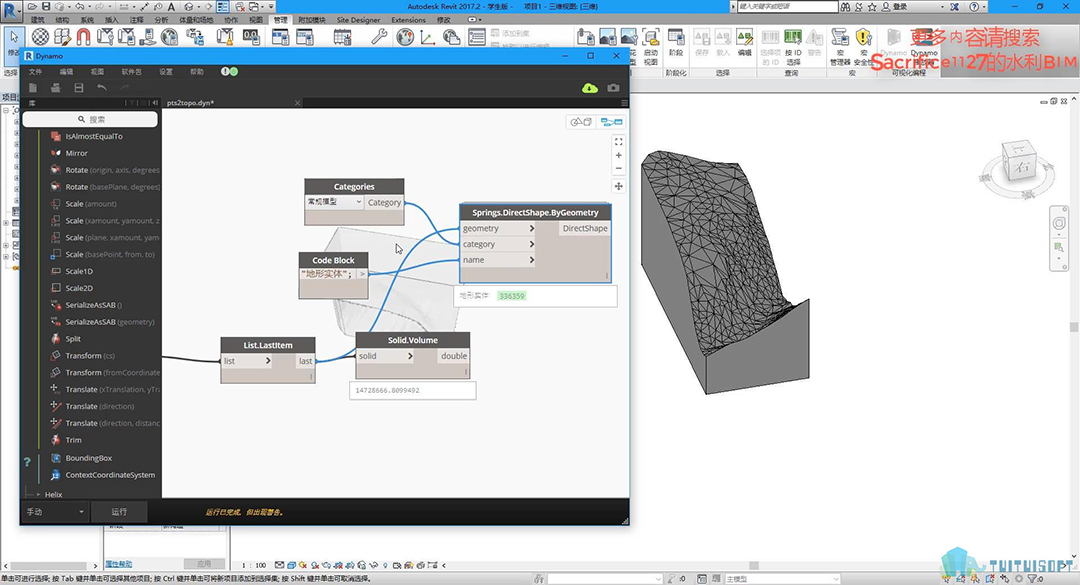Click the ViewCube in the 3D view

[x=1021, y=165]
